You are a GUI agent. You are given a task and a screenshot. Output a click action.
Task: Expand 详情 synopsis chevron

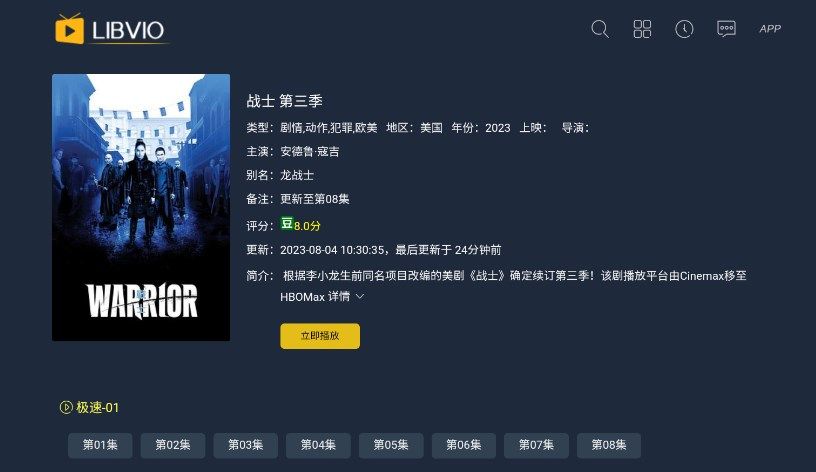pyautogui.click(x=359, y=296)
